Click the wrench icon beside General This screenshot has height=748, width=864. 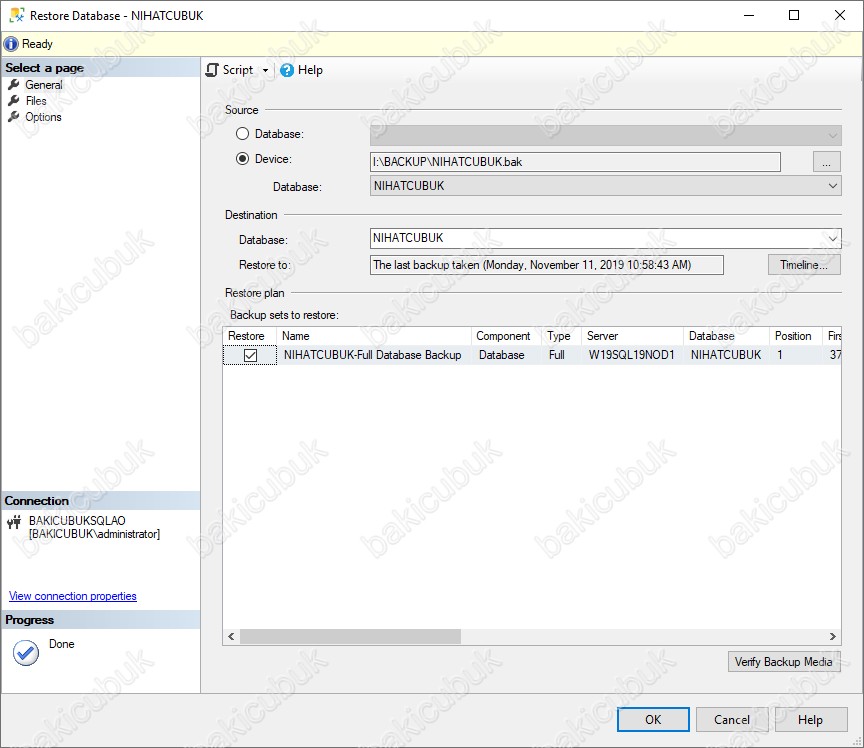coord(14,84)
